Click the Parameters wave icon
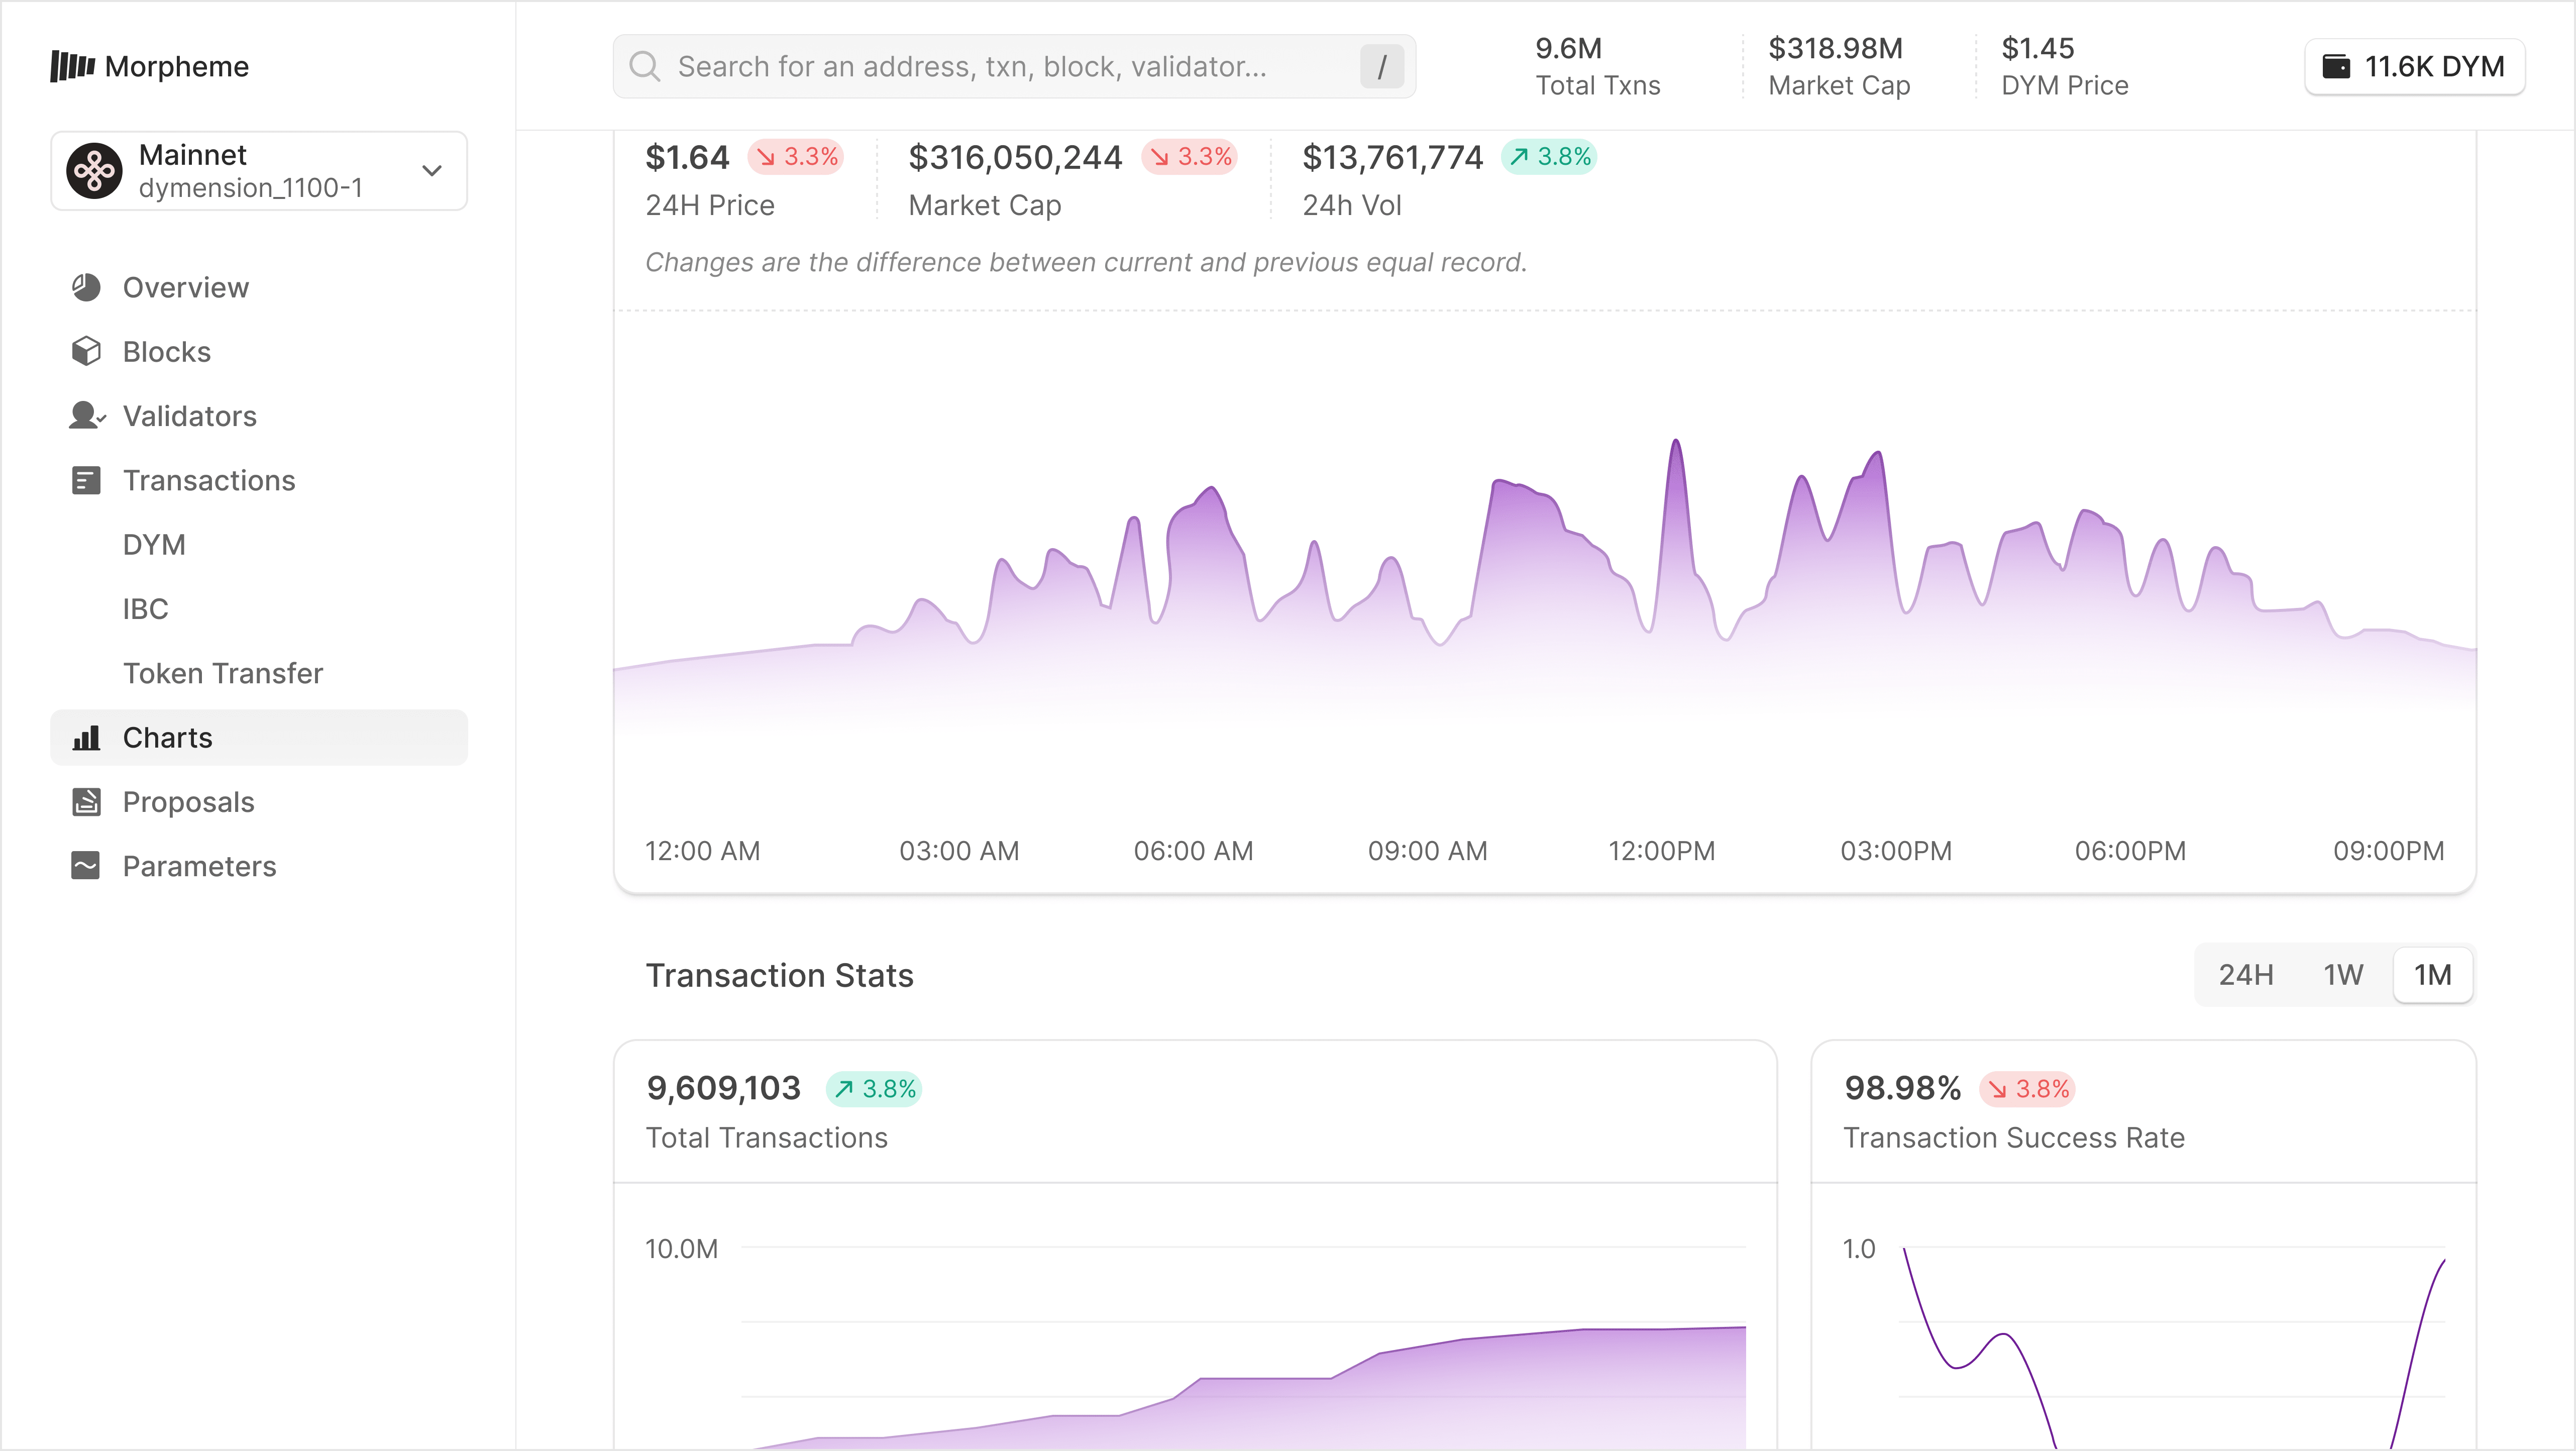 pos(86,866)
